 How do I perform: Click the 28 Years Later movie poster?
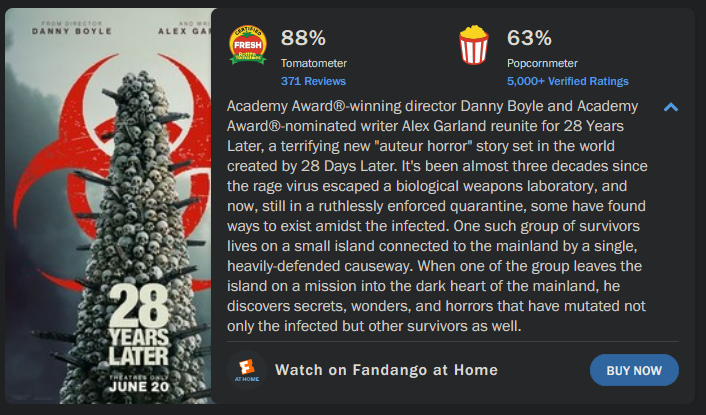(x=108, y=206)
